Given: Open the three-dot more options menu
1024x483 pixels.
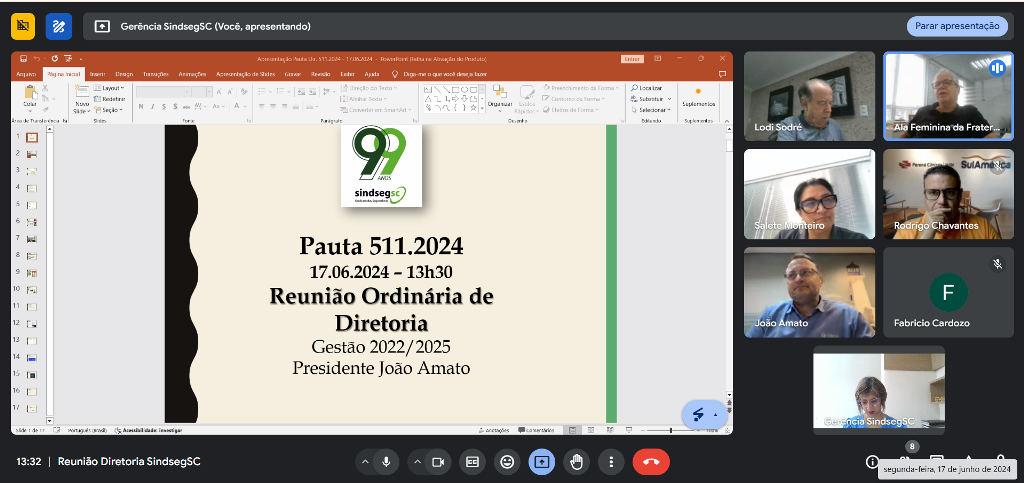Looking at the screenshot, I should [610, 462].
